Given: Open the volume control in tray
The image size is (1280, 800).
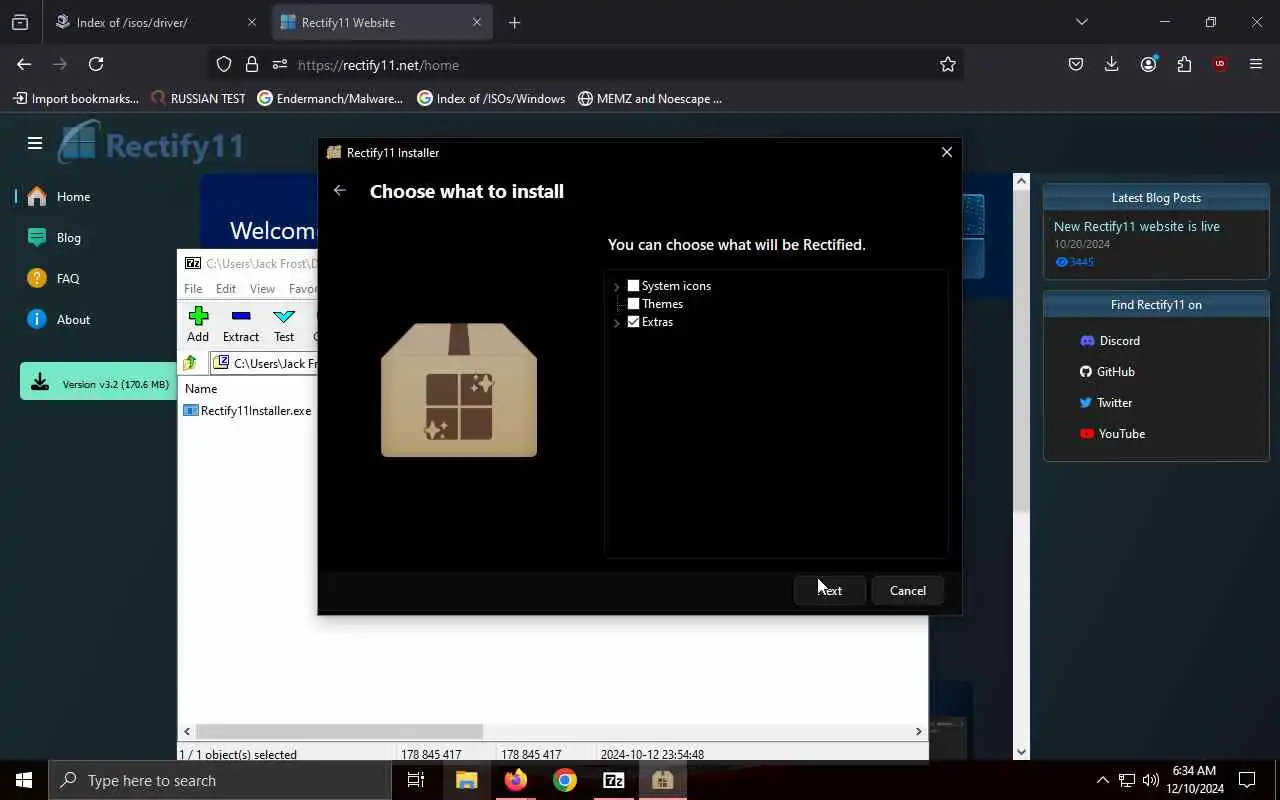Looking at the screenshot, I should pyautogui.click(x=1150, y=780).
